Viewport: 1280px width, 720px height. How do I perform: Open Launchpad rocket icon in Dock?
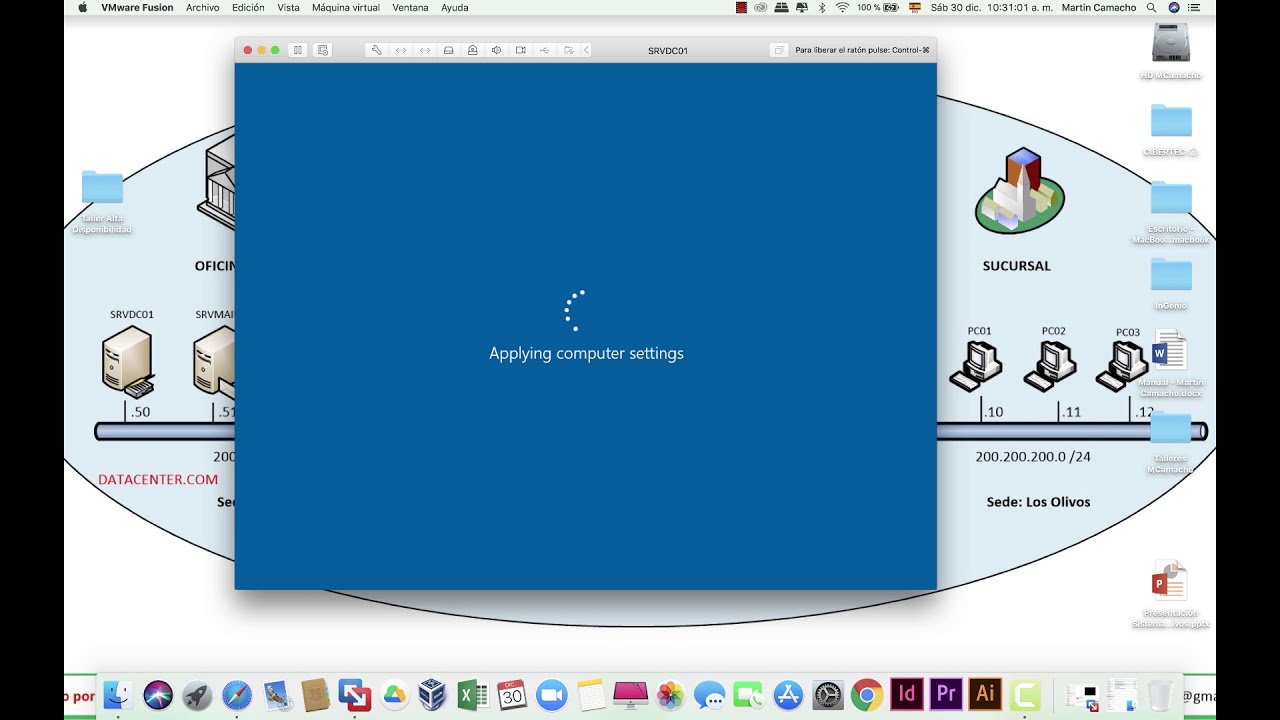coord(197,694)
